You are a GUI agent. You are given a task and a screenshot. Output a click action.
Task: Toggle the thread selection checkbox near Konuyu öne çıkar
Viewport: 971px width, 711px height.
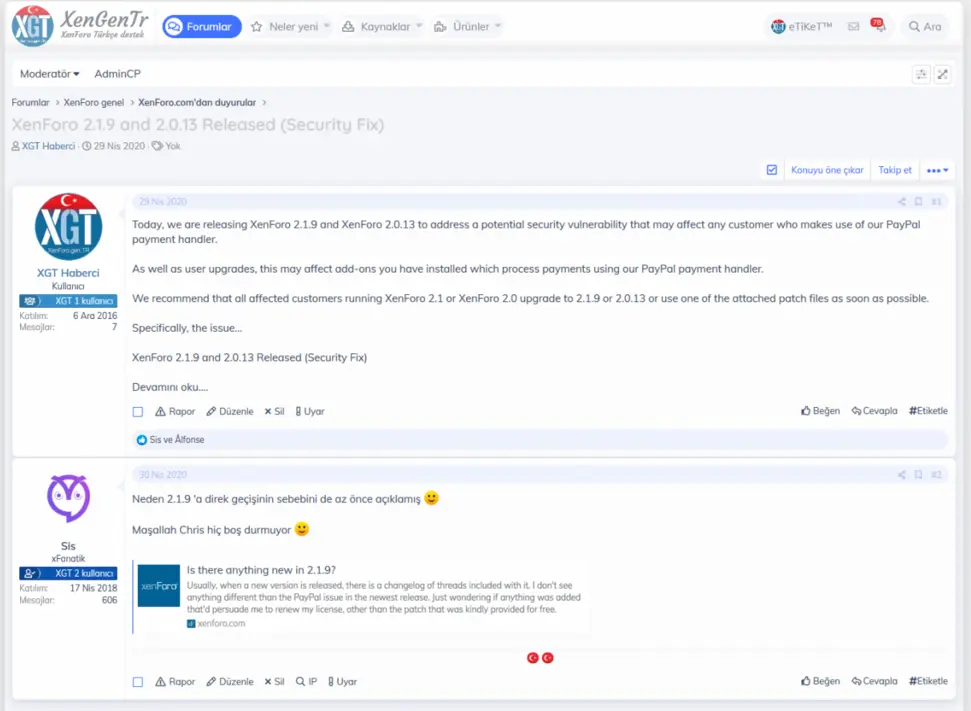coord(772,170)
